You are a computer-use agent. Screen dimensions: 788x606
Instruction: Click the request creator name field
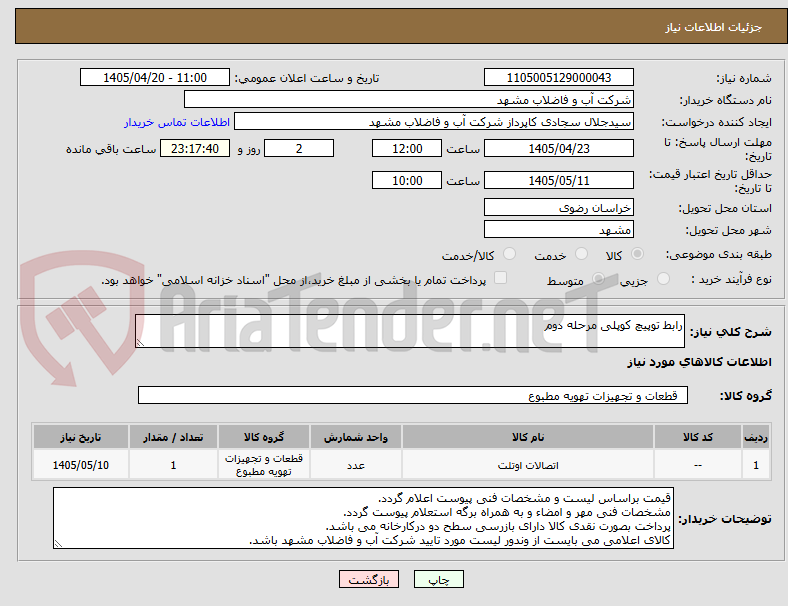click(434, 122)
